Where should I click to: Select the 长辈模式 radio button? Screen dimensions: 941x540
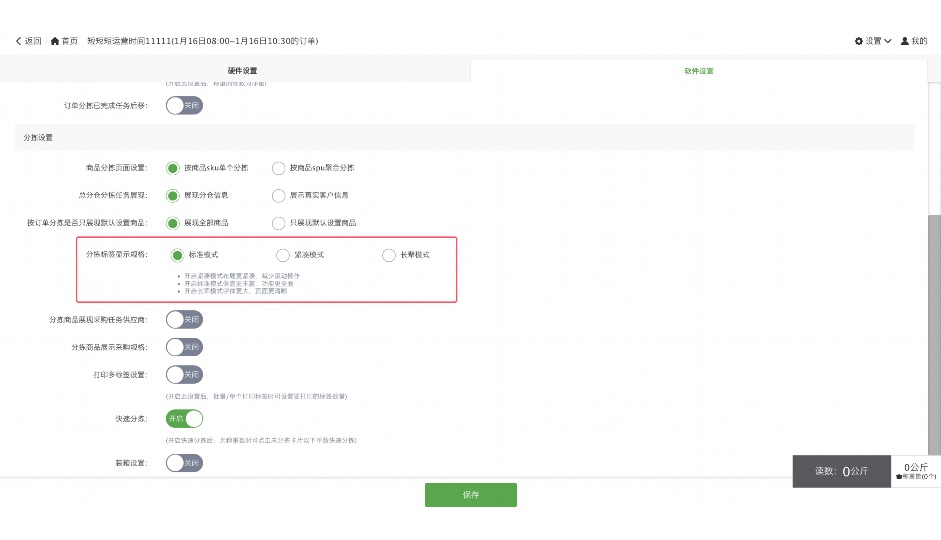pyautogui.click(x=389, y=255)
